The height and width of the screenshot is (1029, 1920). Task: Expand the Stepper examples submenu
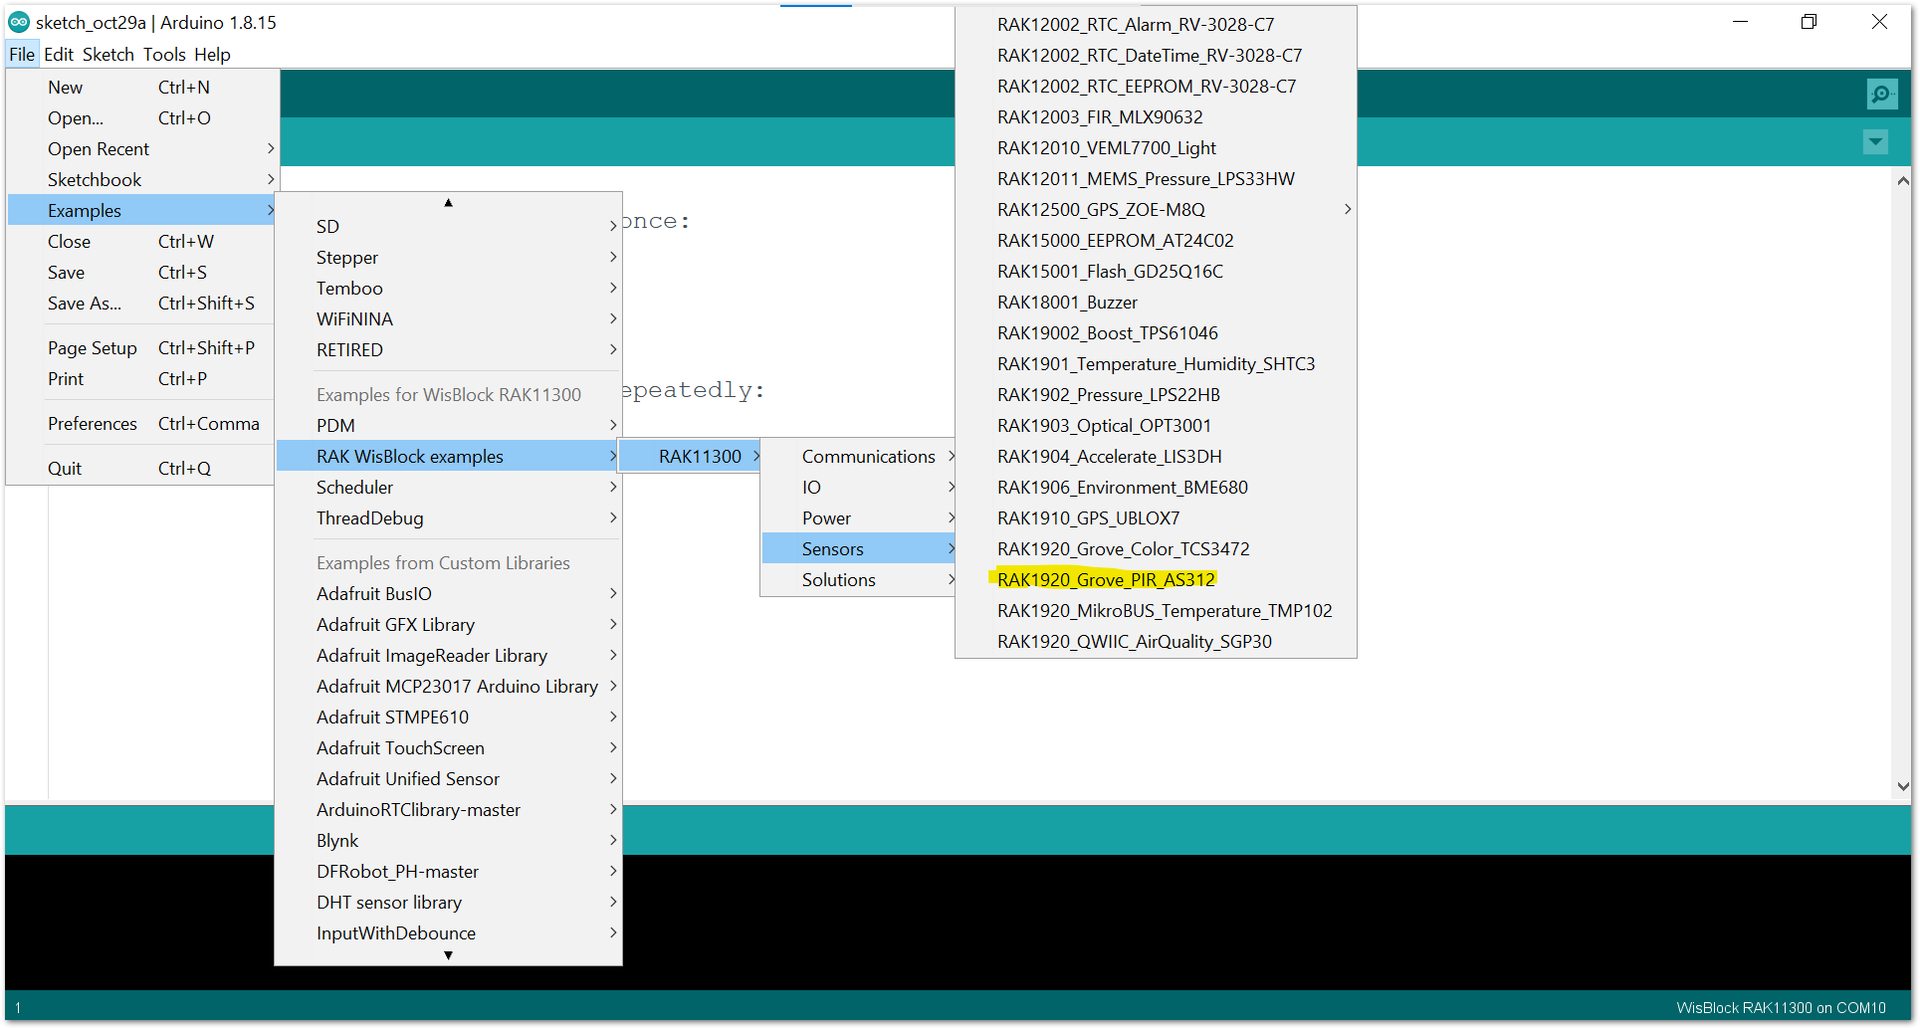449,258
